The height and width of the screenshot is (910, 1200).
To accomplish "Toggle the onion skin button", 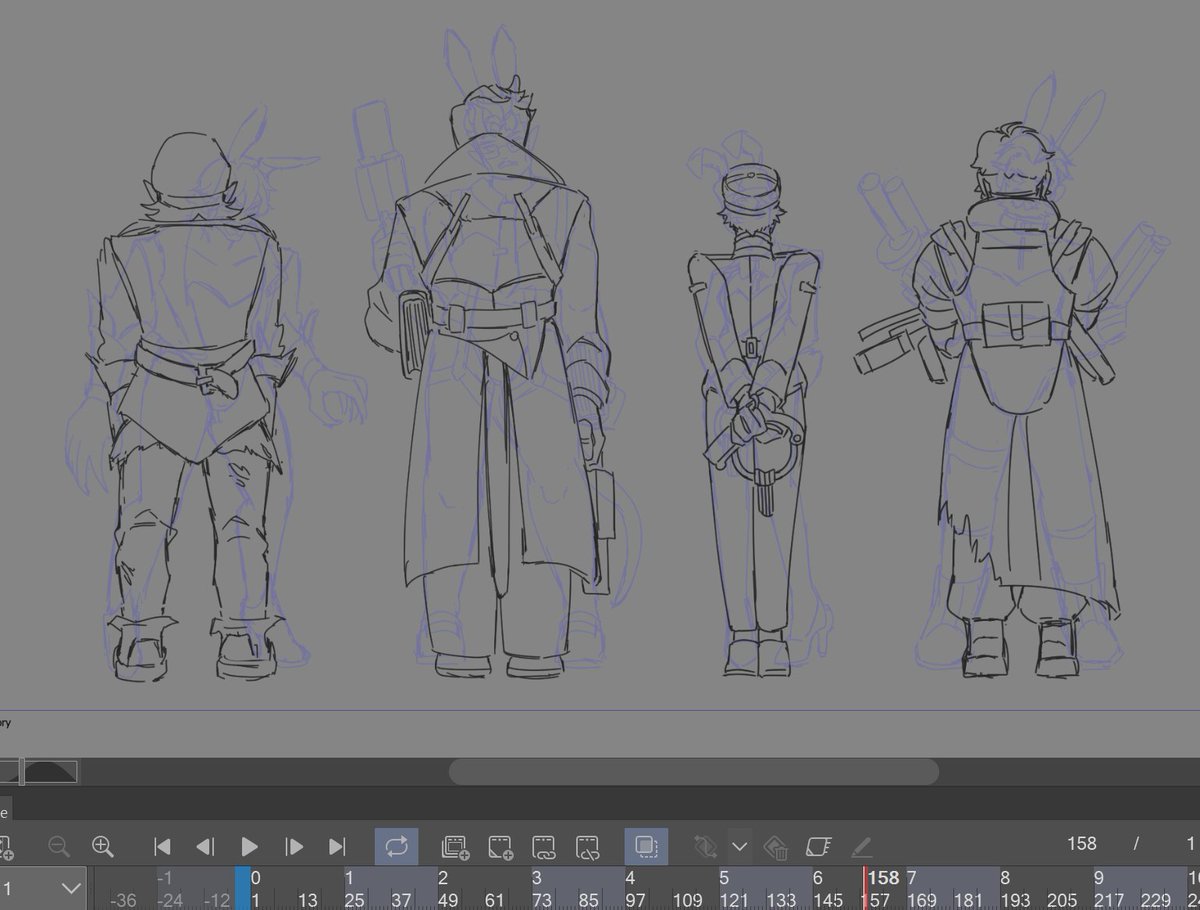I will click(647, 847).
